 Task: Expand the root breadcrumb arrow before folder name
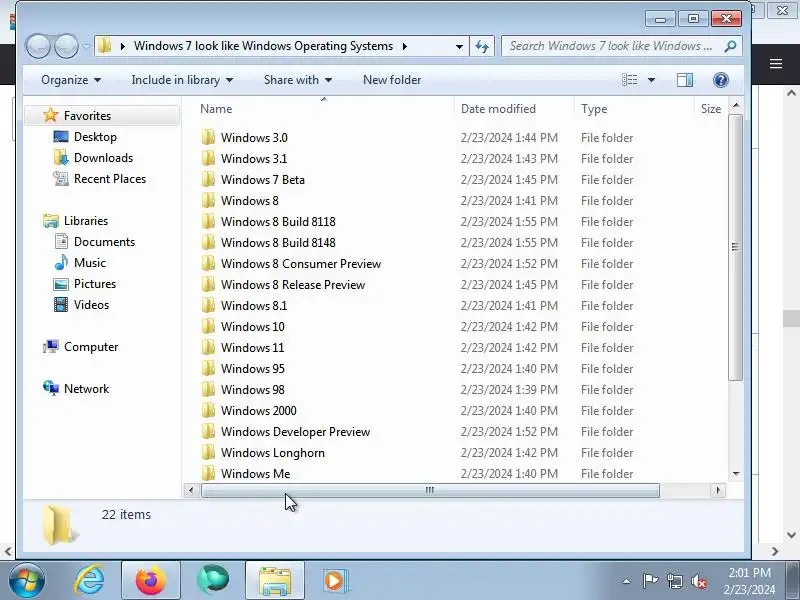pyautogui.click(x=122, y=46)
